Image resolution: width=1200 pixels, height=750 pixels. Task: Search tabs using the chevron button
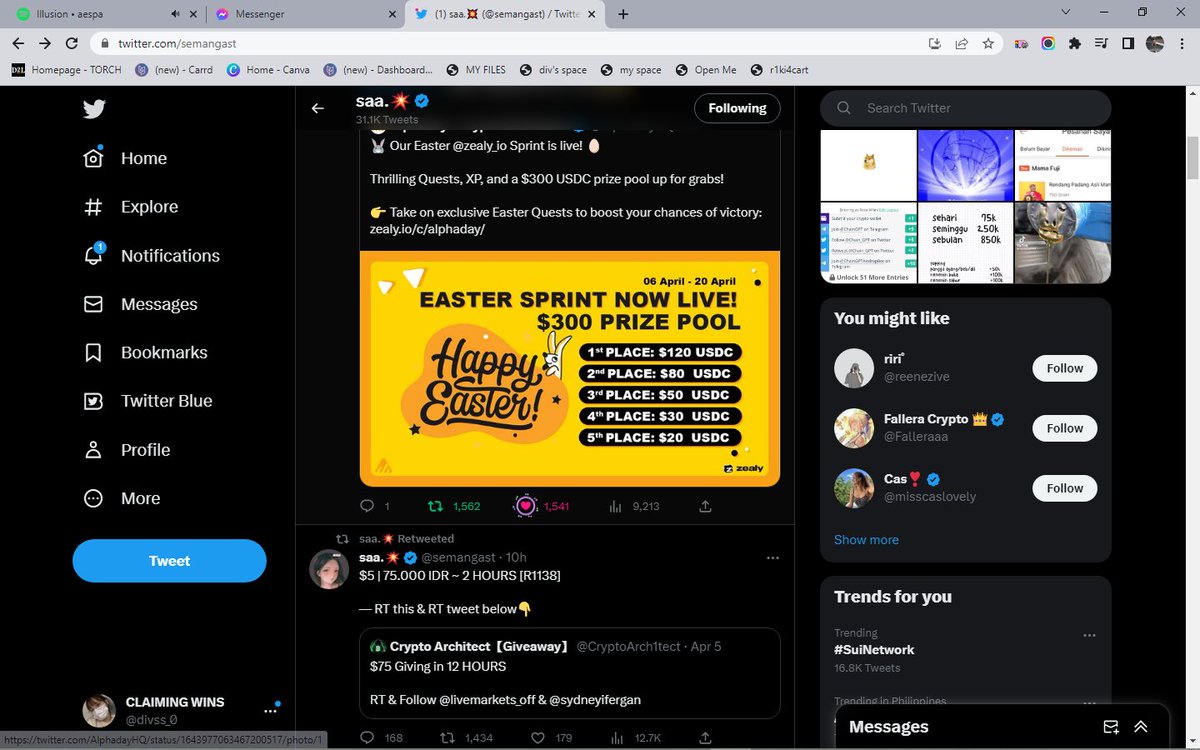pos(1066,13)
